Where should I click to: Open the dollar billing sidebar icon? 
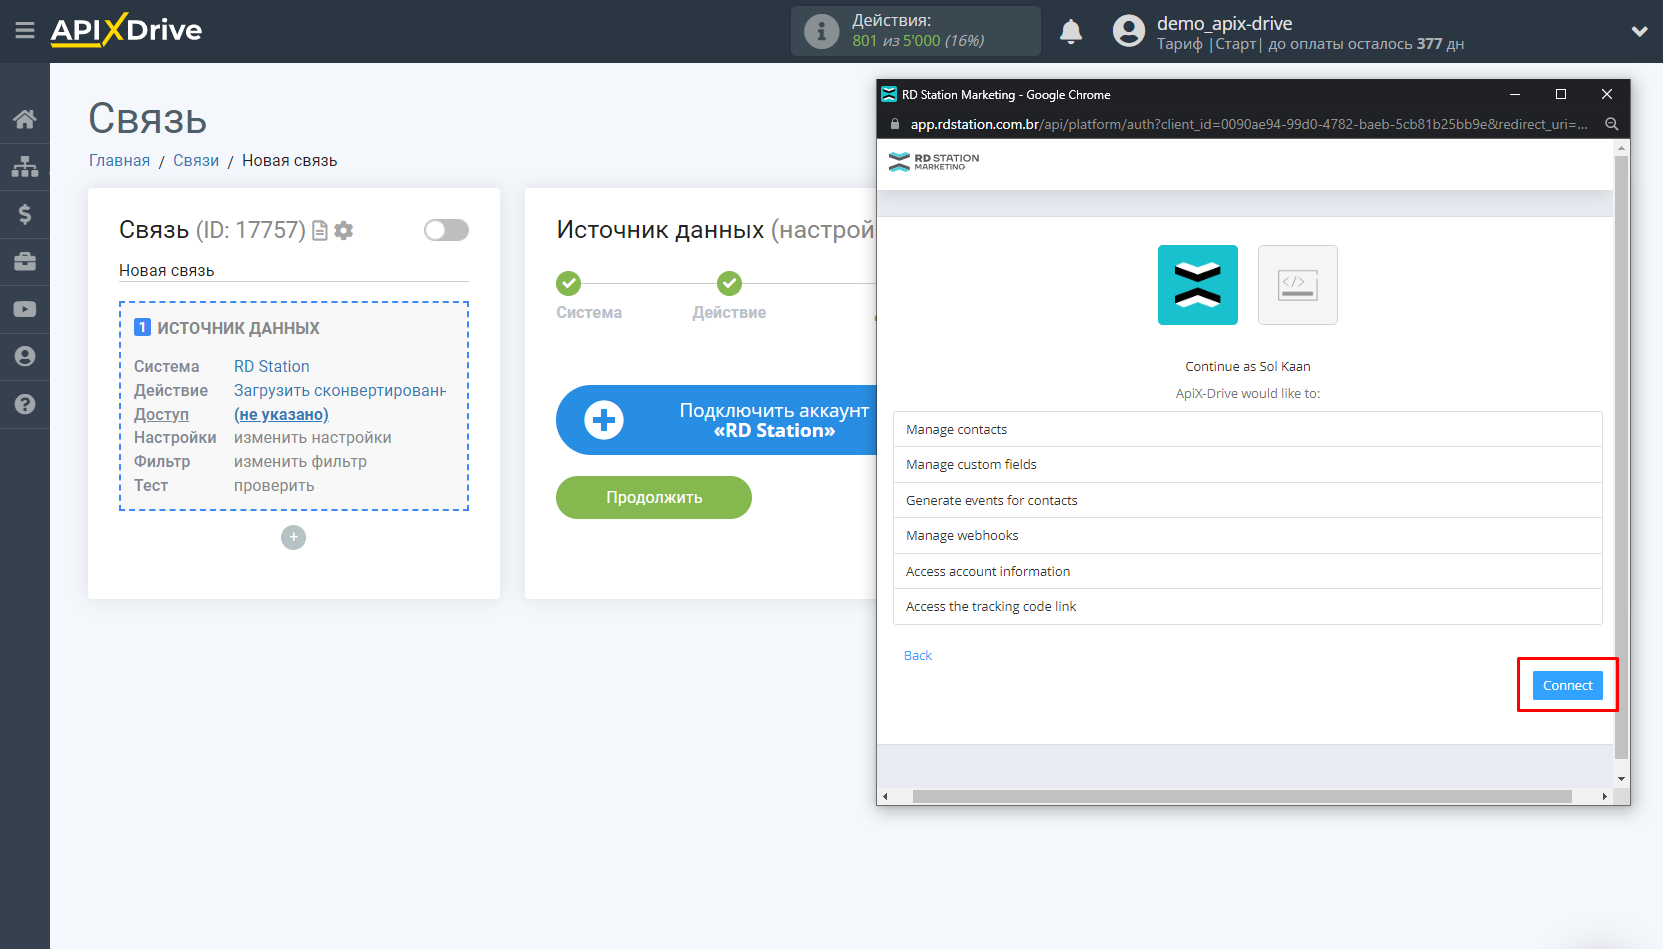click(x=25, y=214)
